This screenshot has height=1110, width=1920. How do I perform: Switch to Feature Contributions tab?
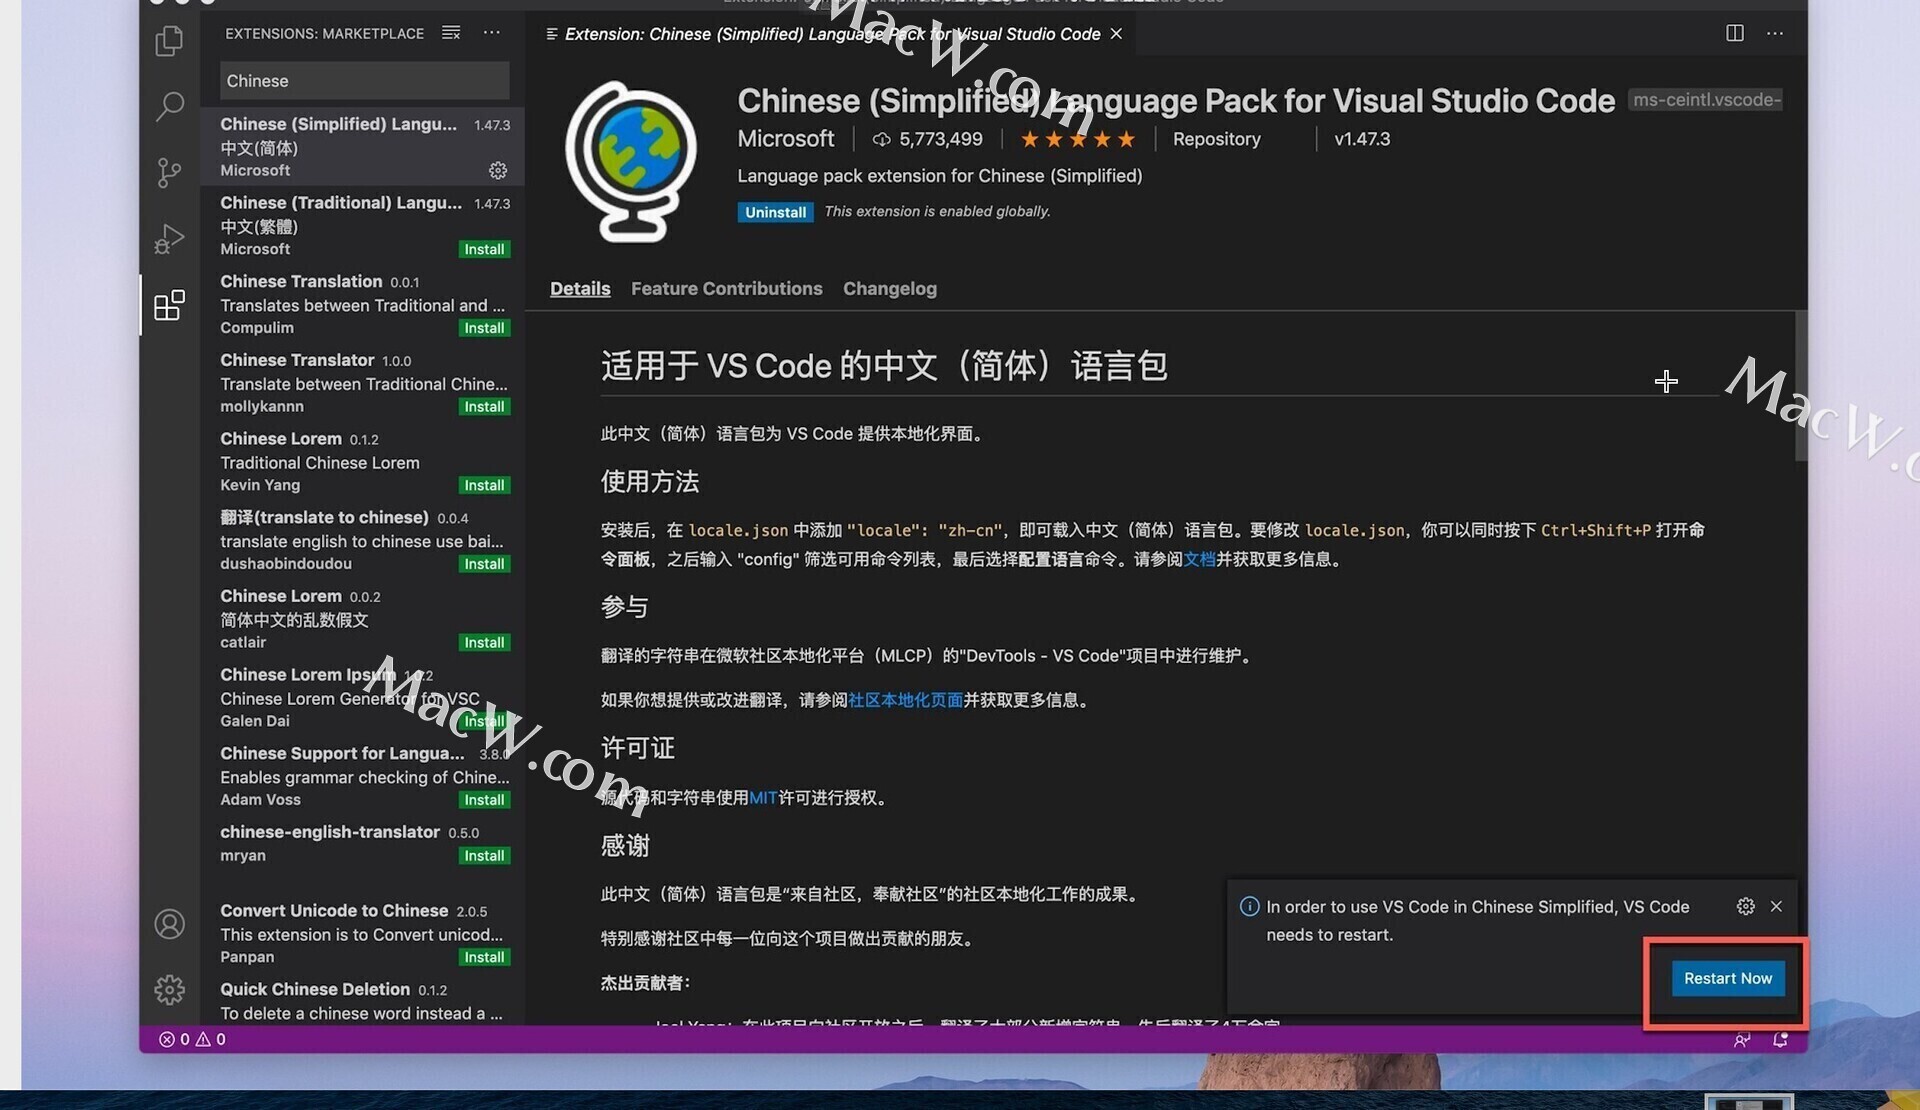726,288
